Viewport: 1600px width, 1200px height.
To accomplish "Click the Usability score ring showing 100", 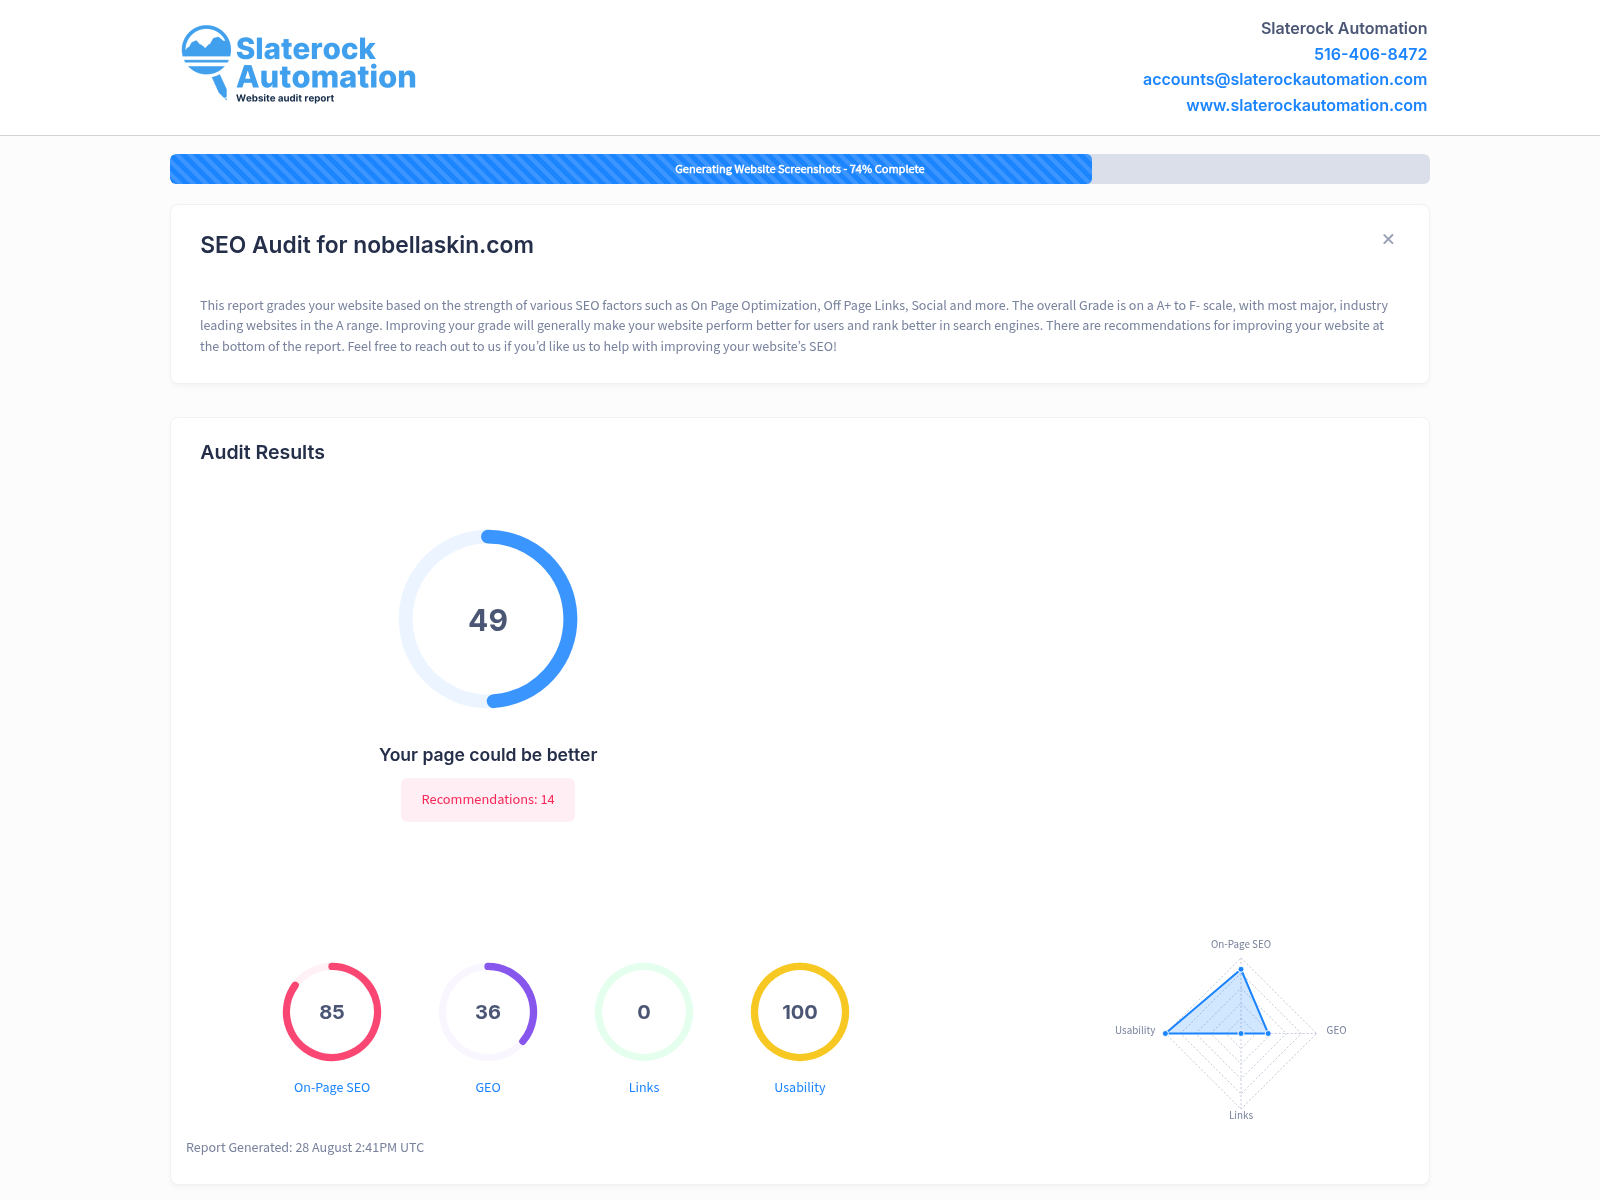I will (x=800, y=1012).
